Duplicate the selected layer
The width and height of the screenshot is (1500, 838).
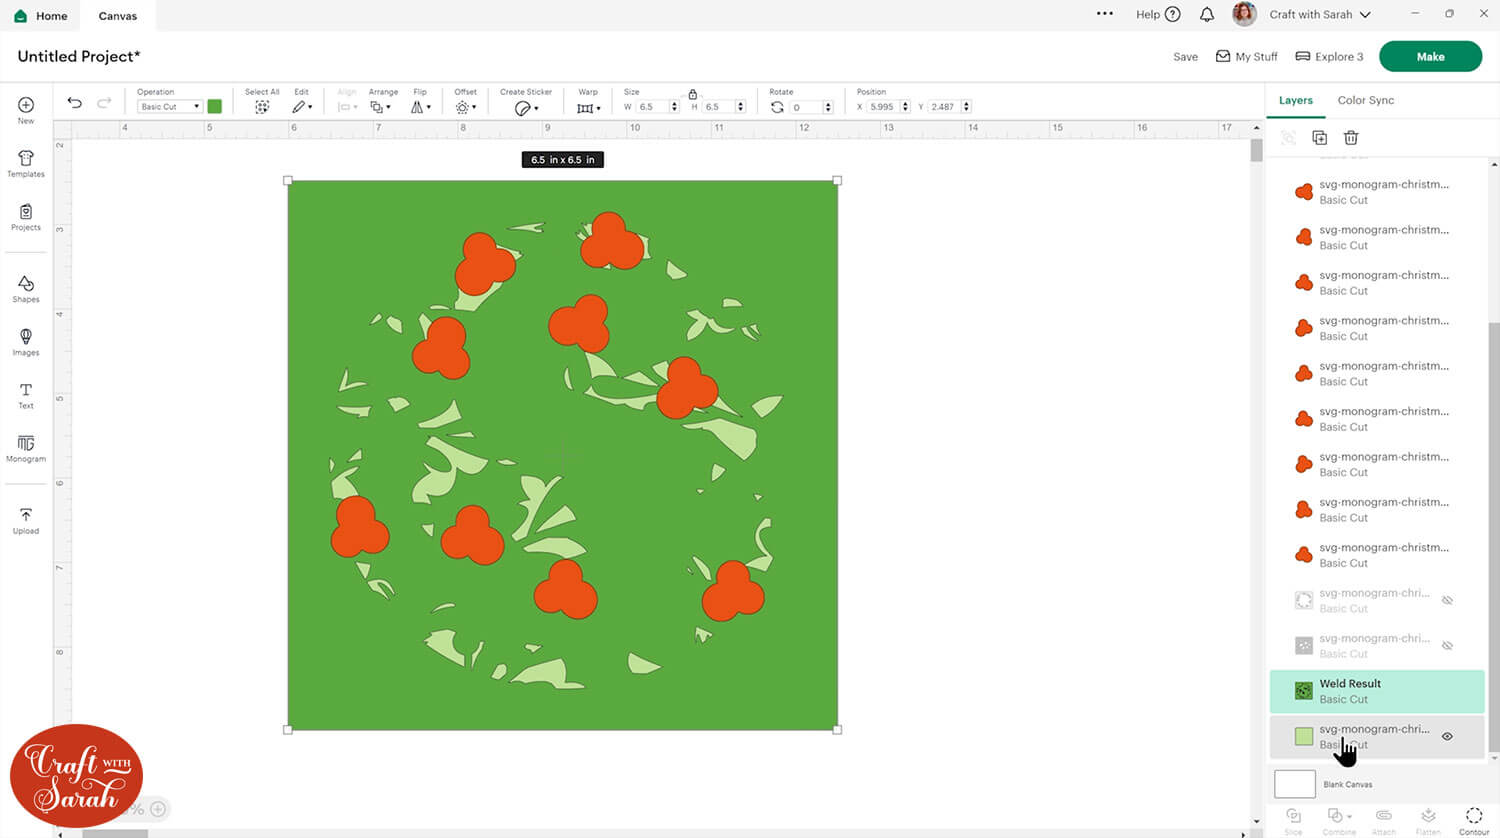pyautogui.click(x=1319, y=138)
